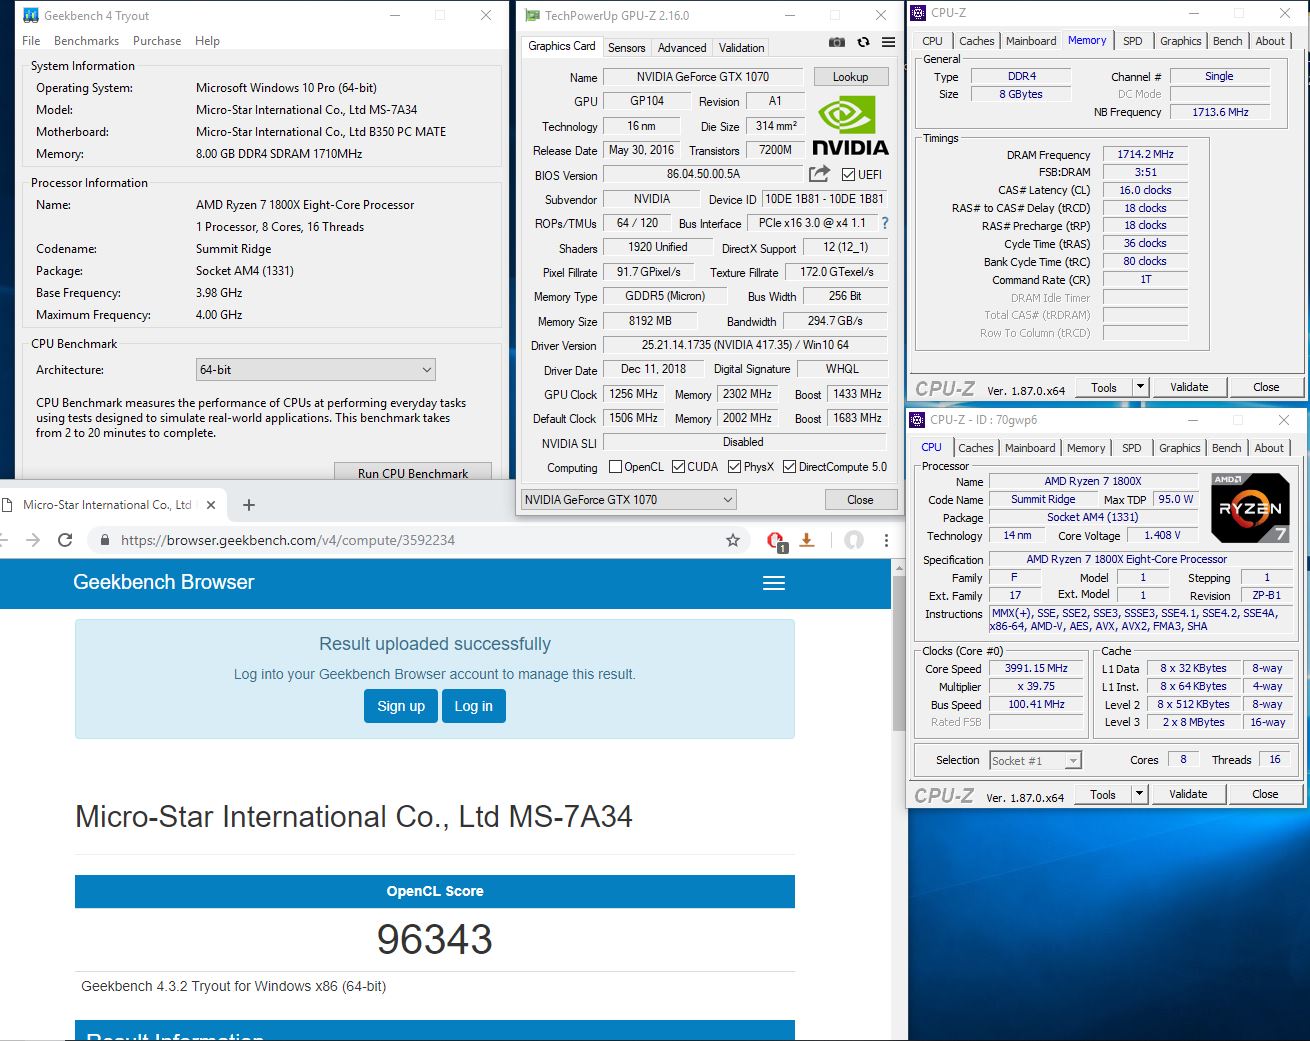
Task: Click the site padlock icon in address bar
Action: tap(105, 540)
